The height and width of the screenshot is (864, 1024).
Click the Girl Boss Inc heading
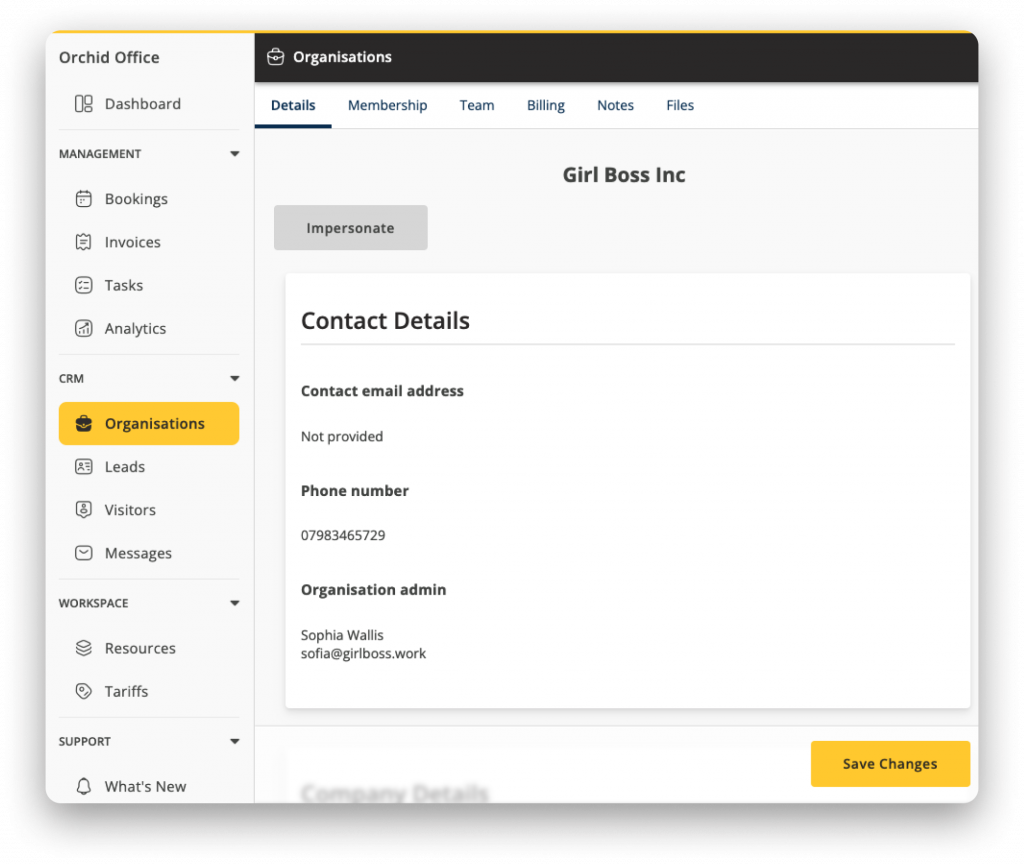coord(624,174)
